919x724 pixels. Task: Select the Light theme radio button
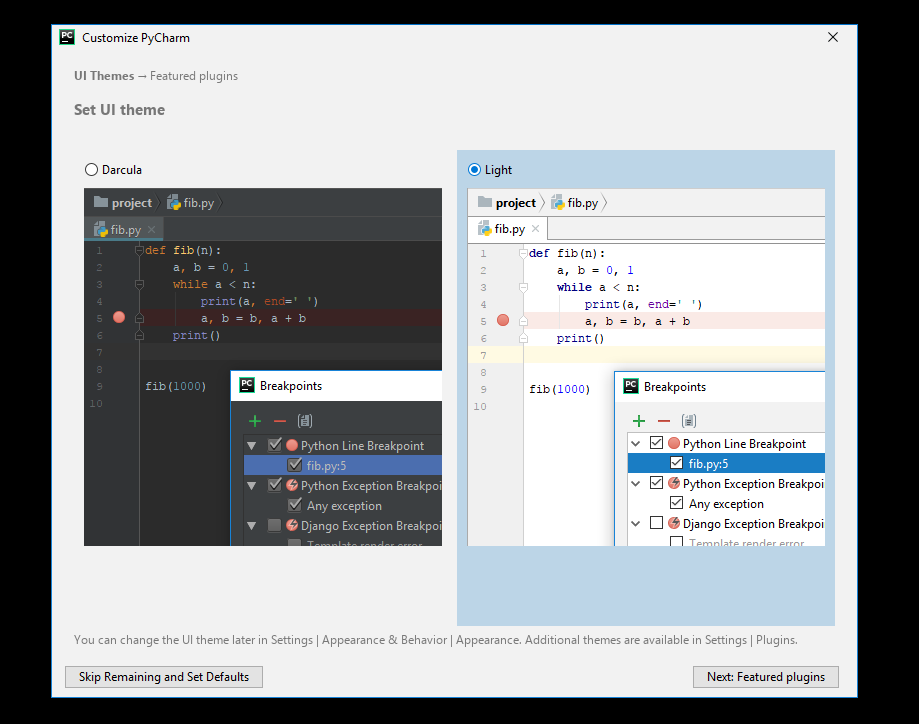click(x=474, y=170)
